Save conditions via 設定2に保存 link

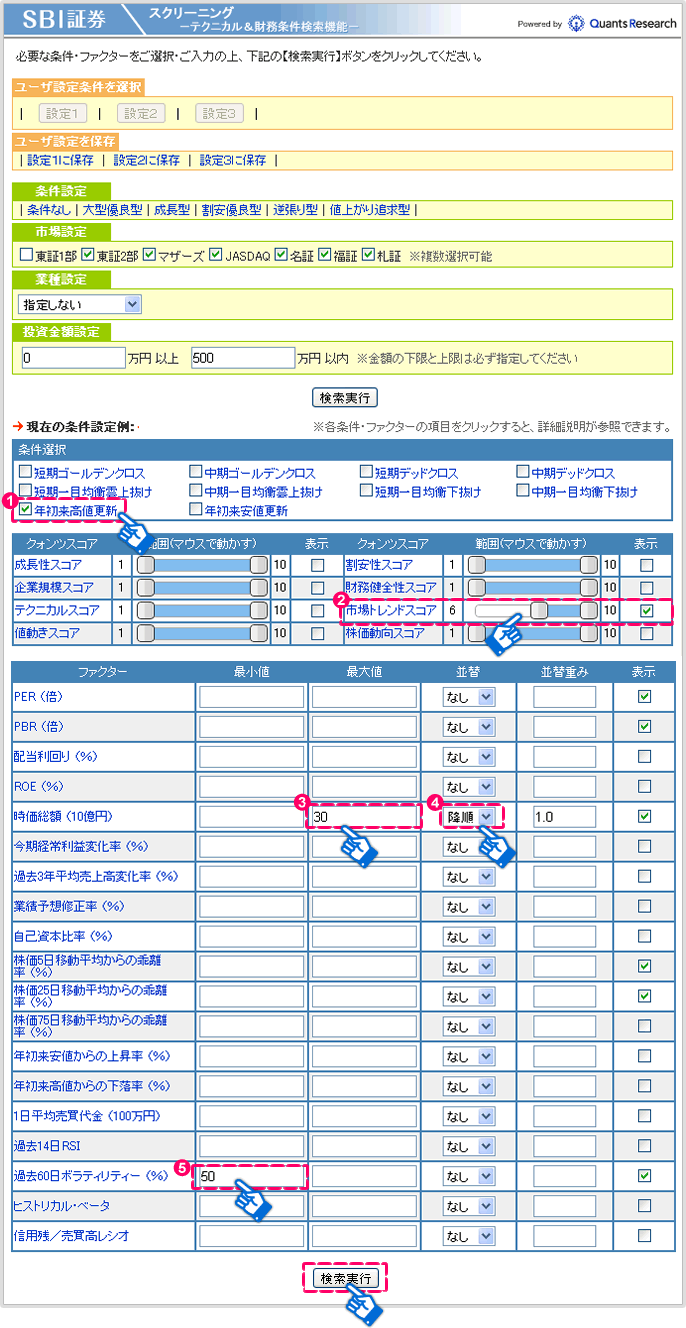[x=146, y=160]
